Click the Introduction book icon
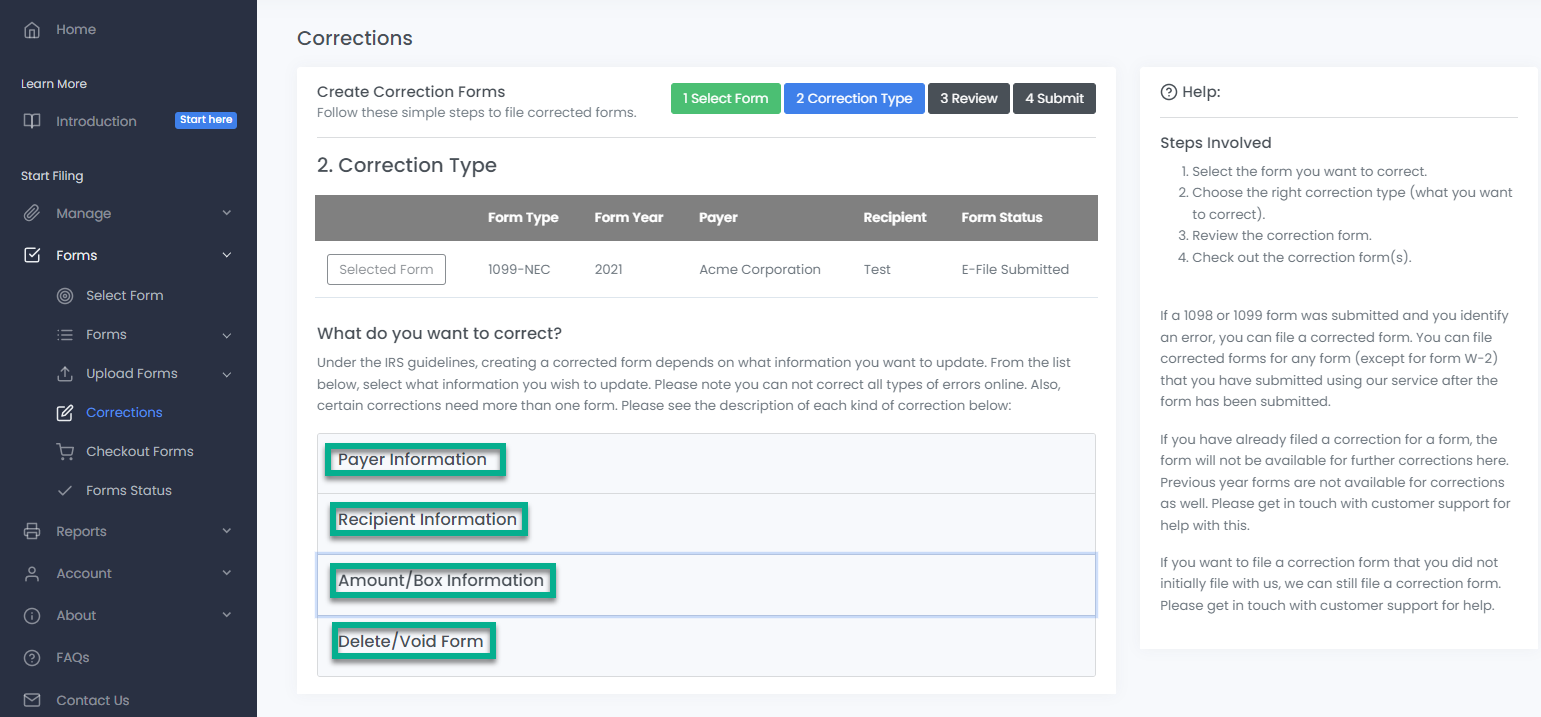The height and width of the screenshot is (717, 1541). 32,121
